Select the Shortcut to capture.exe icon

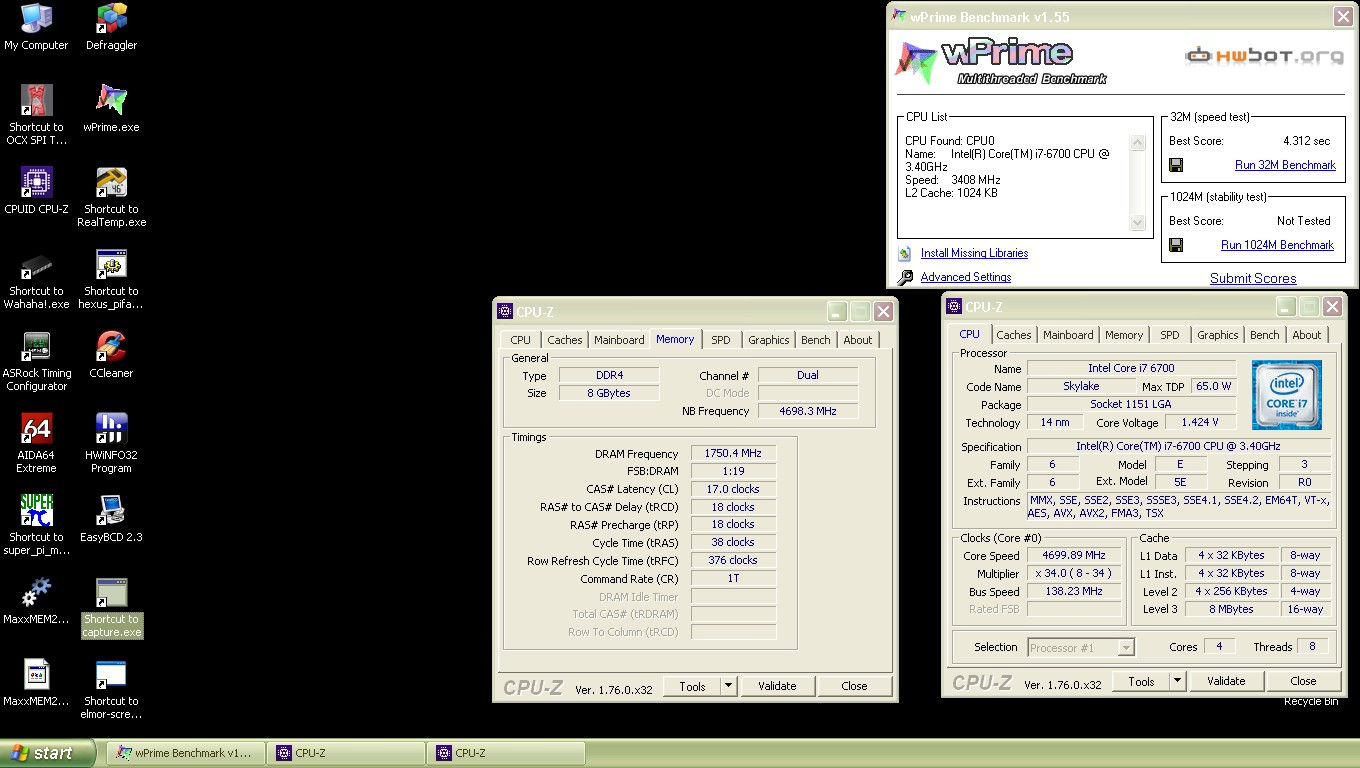[x=111, y=592]
